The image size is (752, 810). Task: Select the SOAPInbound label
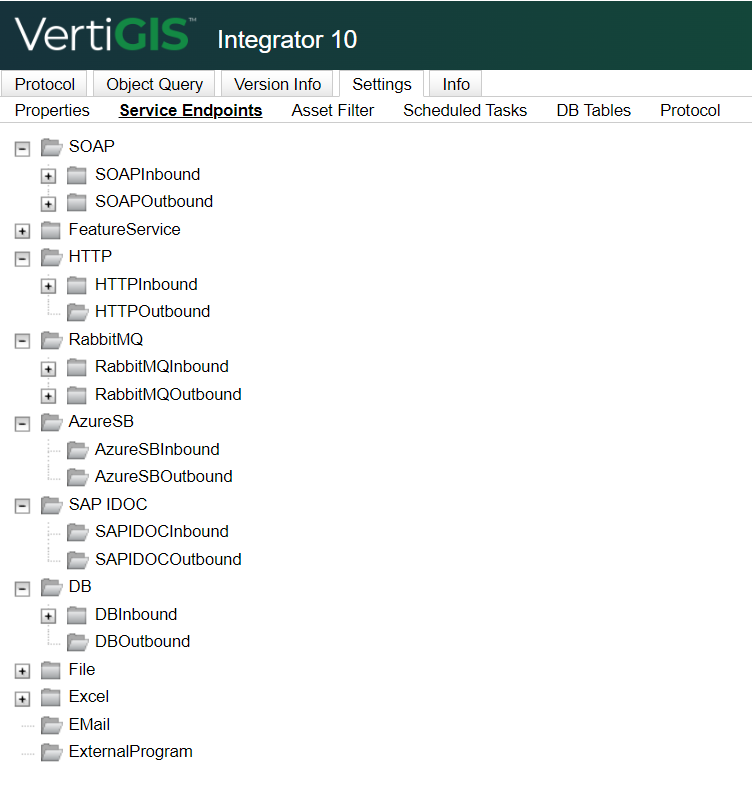(147, 175)
